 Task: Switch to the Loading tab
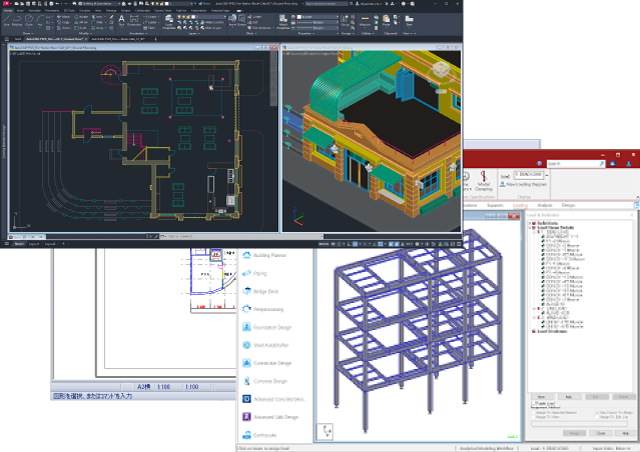pyautogui.click(x=519, y=204)
